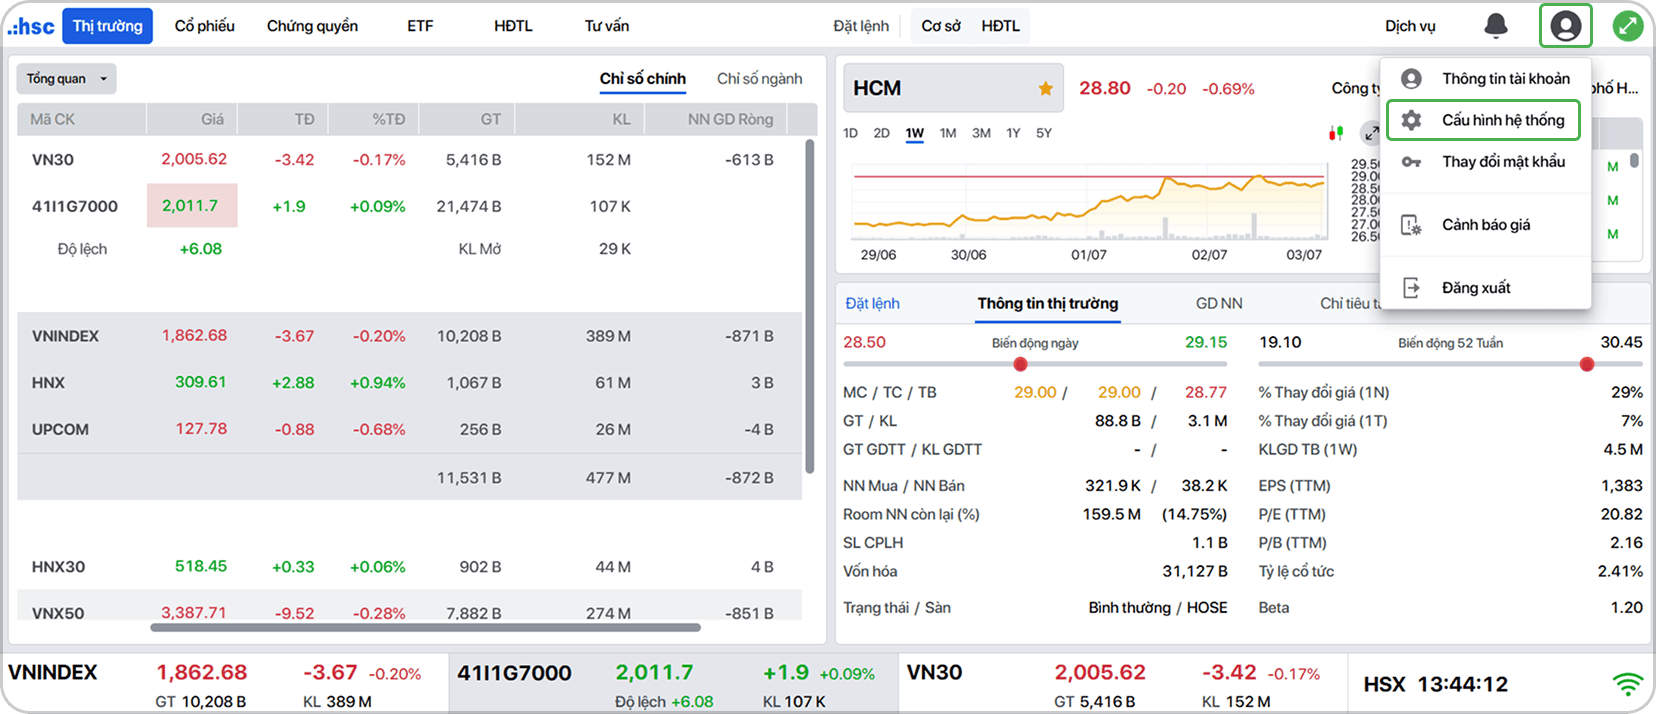Image resolution: width=1656 pixels, height=714 pixels.
Task: Click the horizontal scrollbar under index table
Action: [x=425, y=628]
